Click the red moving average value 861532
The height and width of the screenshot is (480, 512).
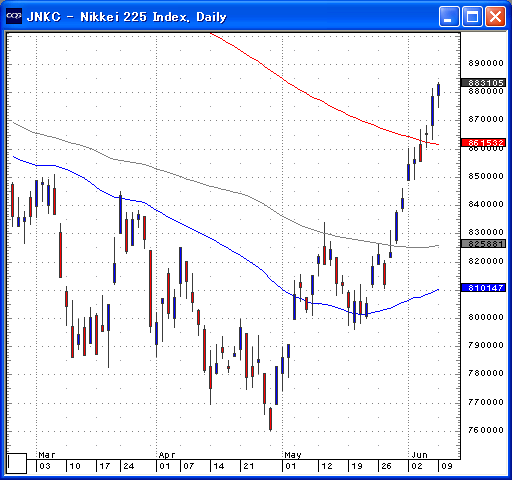483,143
